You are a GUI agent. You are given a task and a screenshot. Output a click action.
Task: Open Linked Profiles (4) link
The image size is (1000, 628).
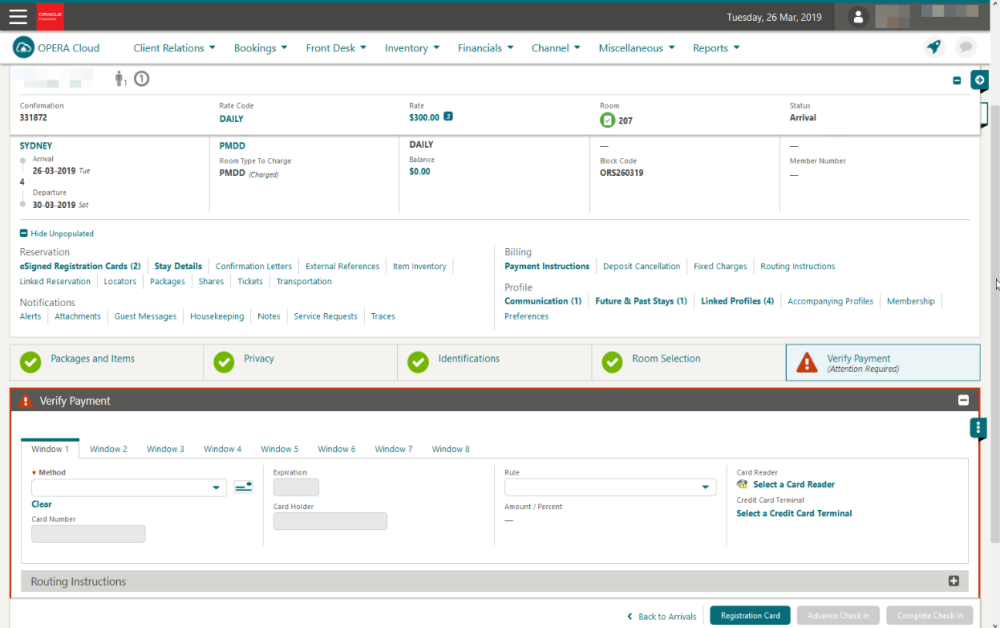(x=737, y=301)
